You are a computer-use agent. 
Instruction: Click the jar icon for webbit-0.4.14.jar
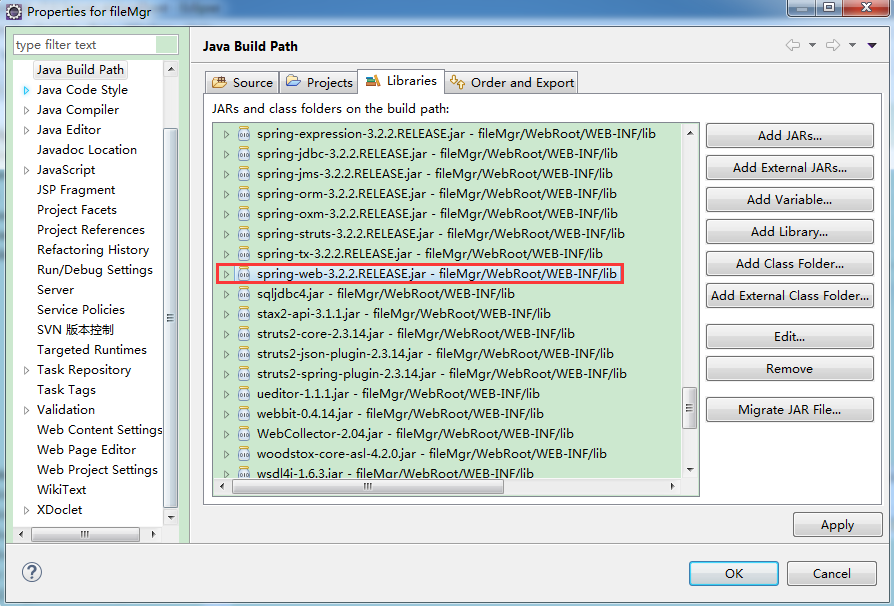244,414
